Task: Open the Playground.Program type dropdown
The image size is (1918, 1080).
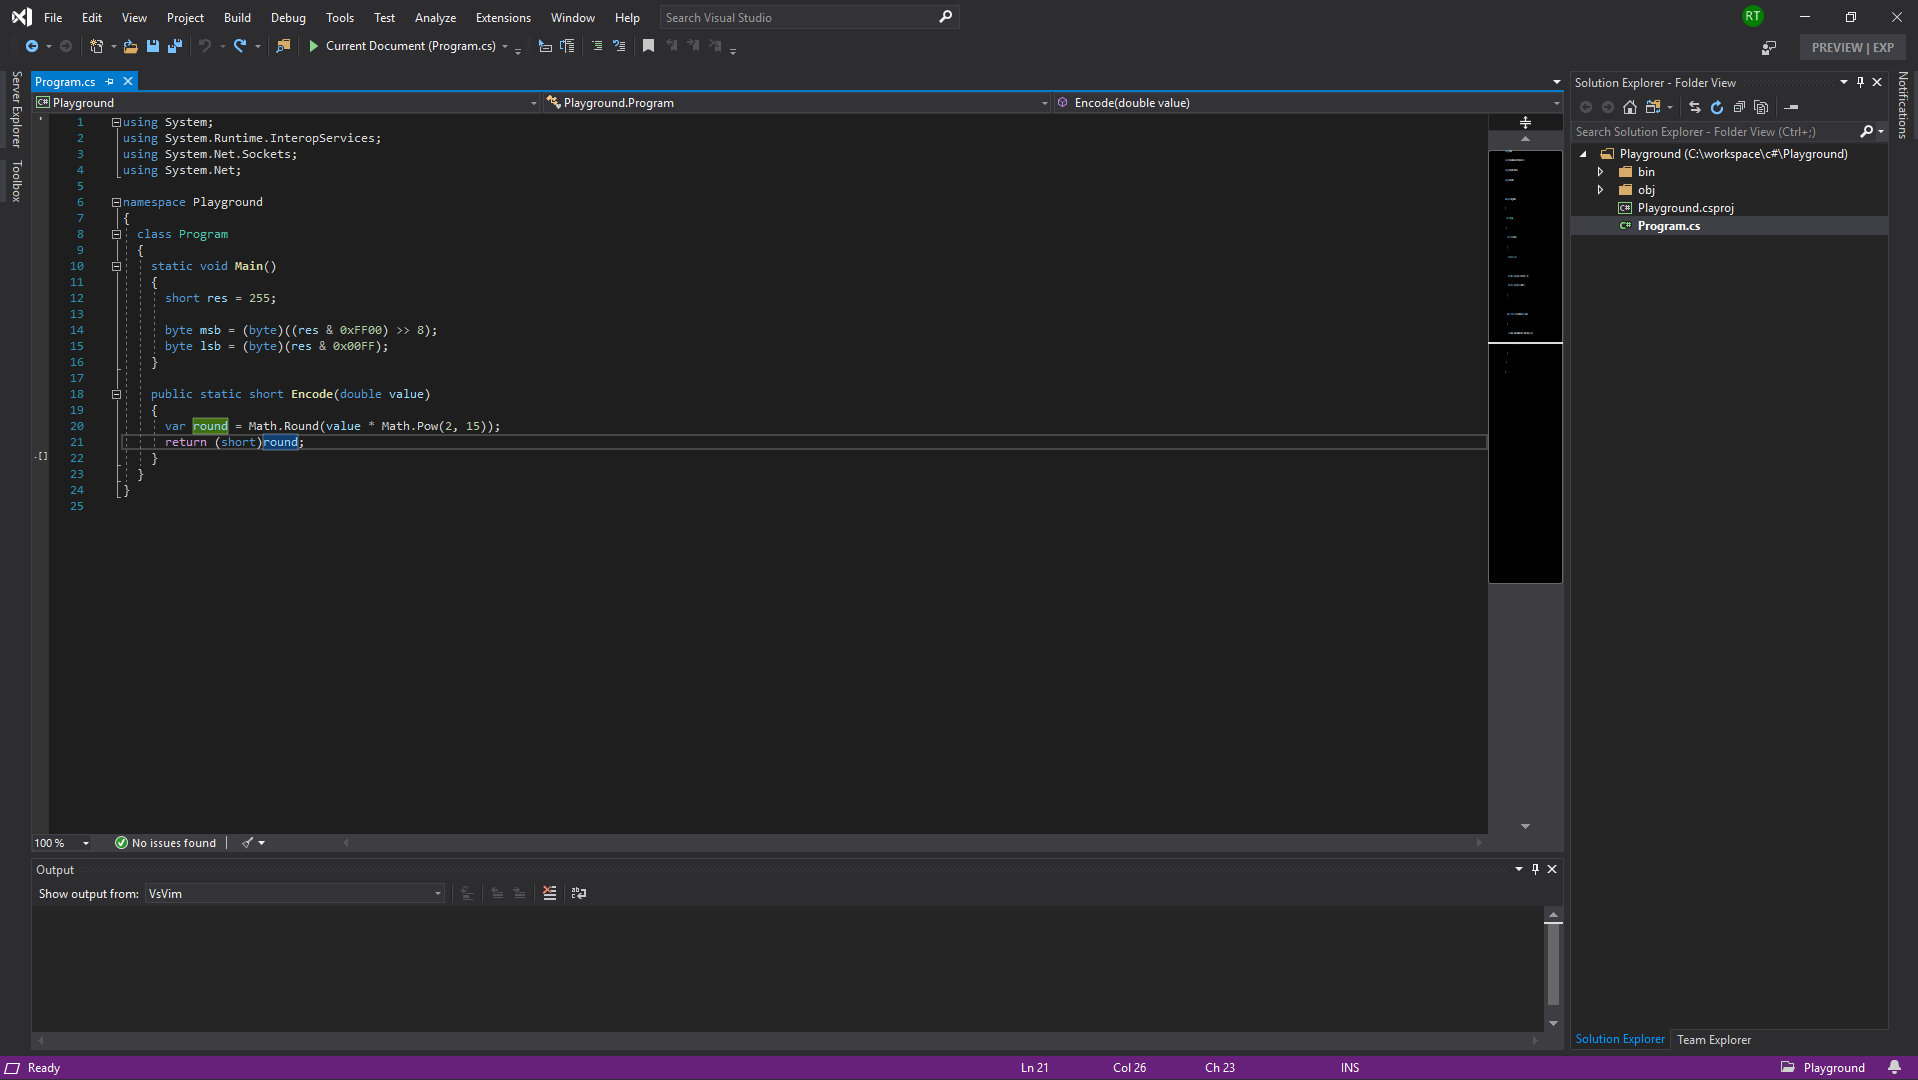Action: pyautogui.click(x=797, y=103)
